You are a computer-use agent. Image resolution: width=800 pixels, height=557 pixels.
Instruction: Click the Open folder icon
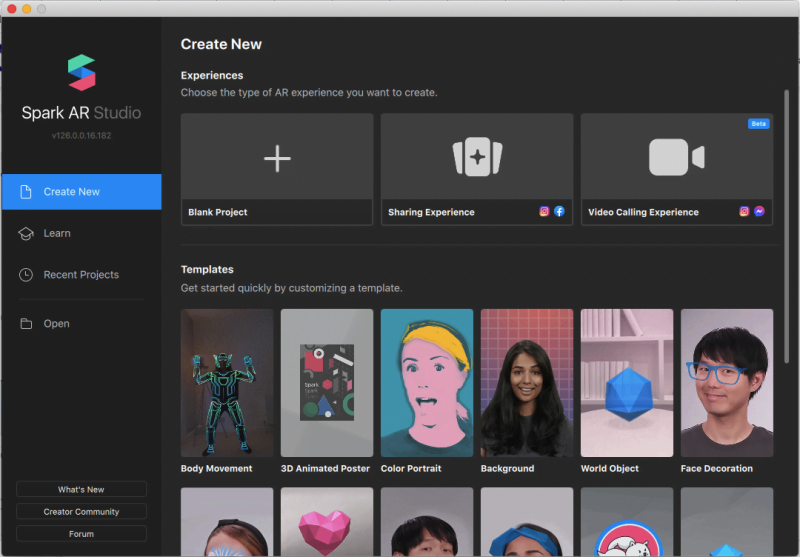[26, 324]
